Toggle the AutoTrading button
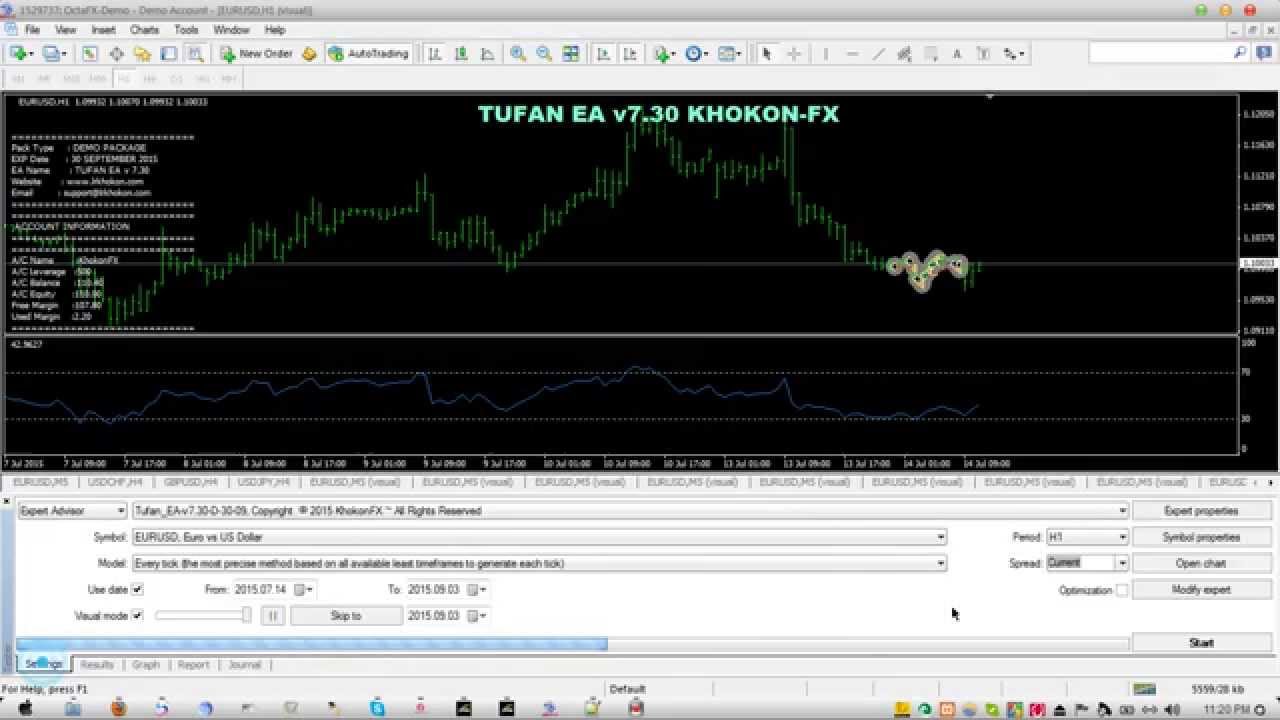1280x720 pixels. coord(369,54)
